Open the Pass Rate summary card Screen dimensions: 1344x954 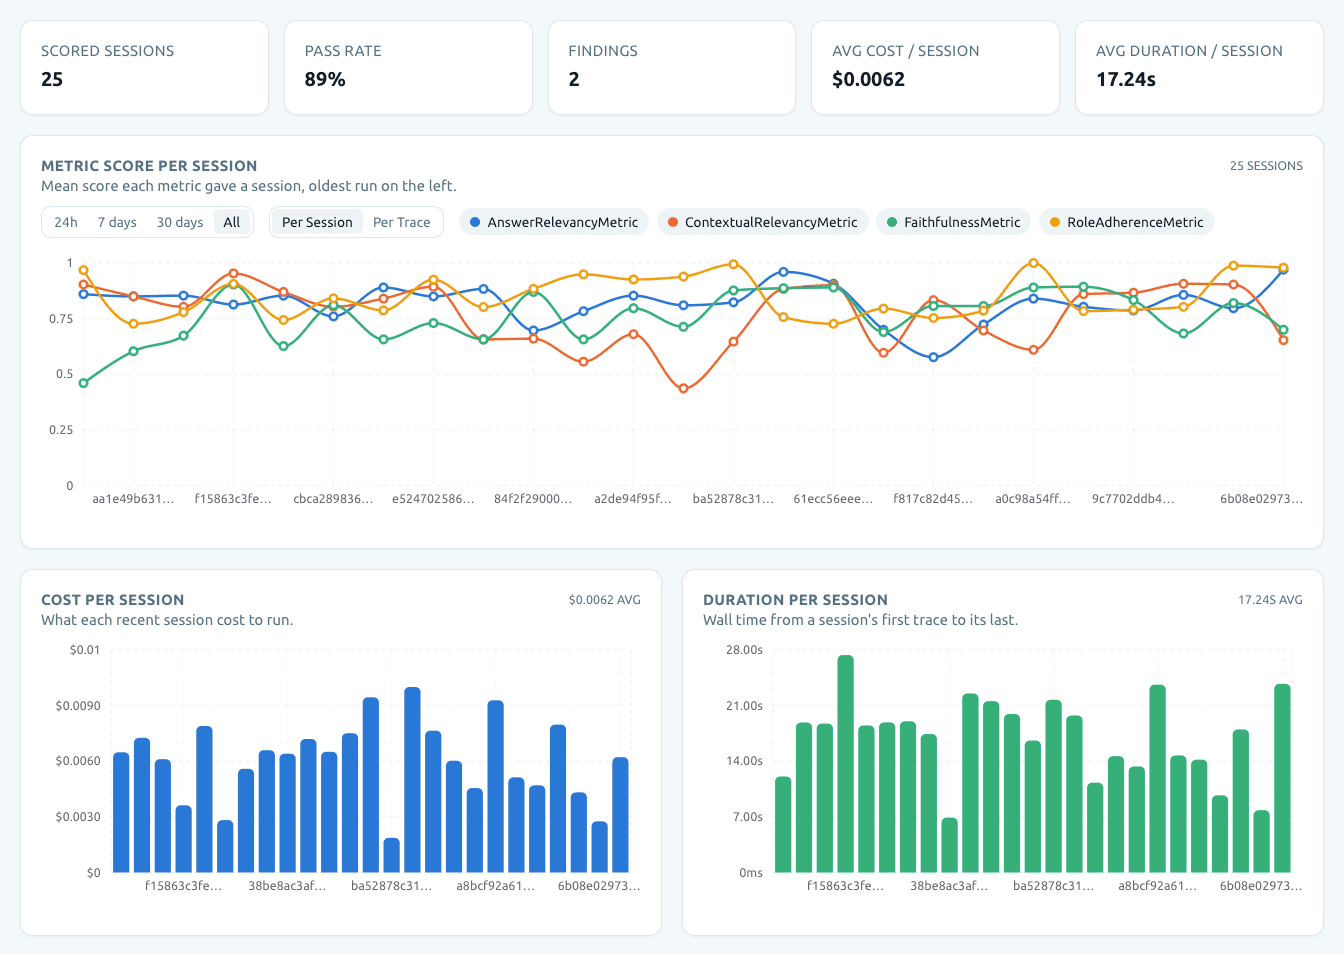pyautogui.click(x=408, y=68)
